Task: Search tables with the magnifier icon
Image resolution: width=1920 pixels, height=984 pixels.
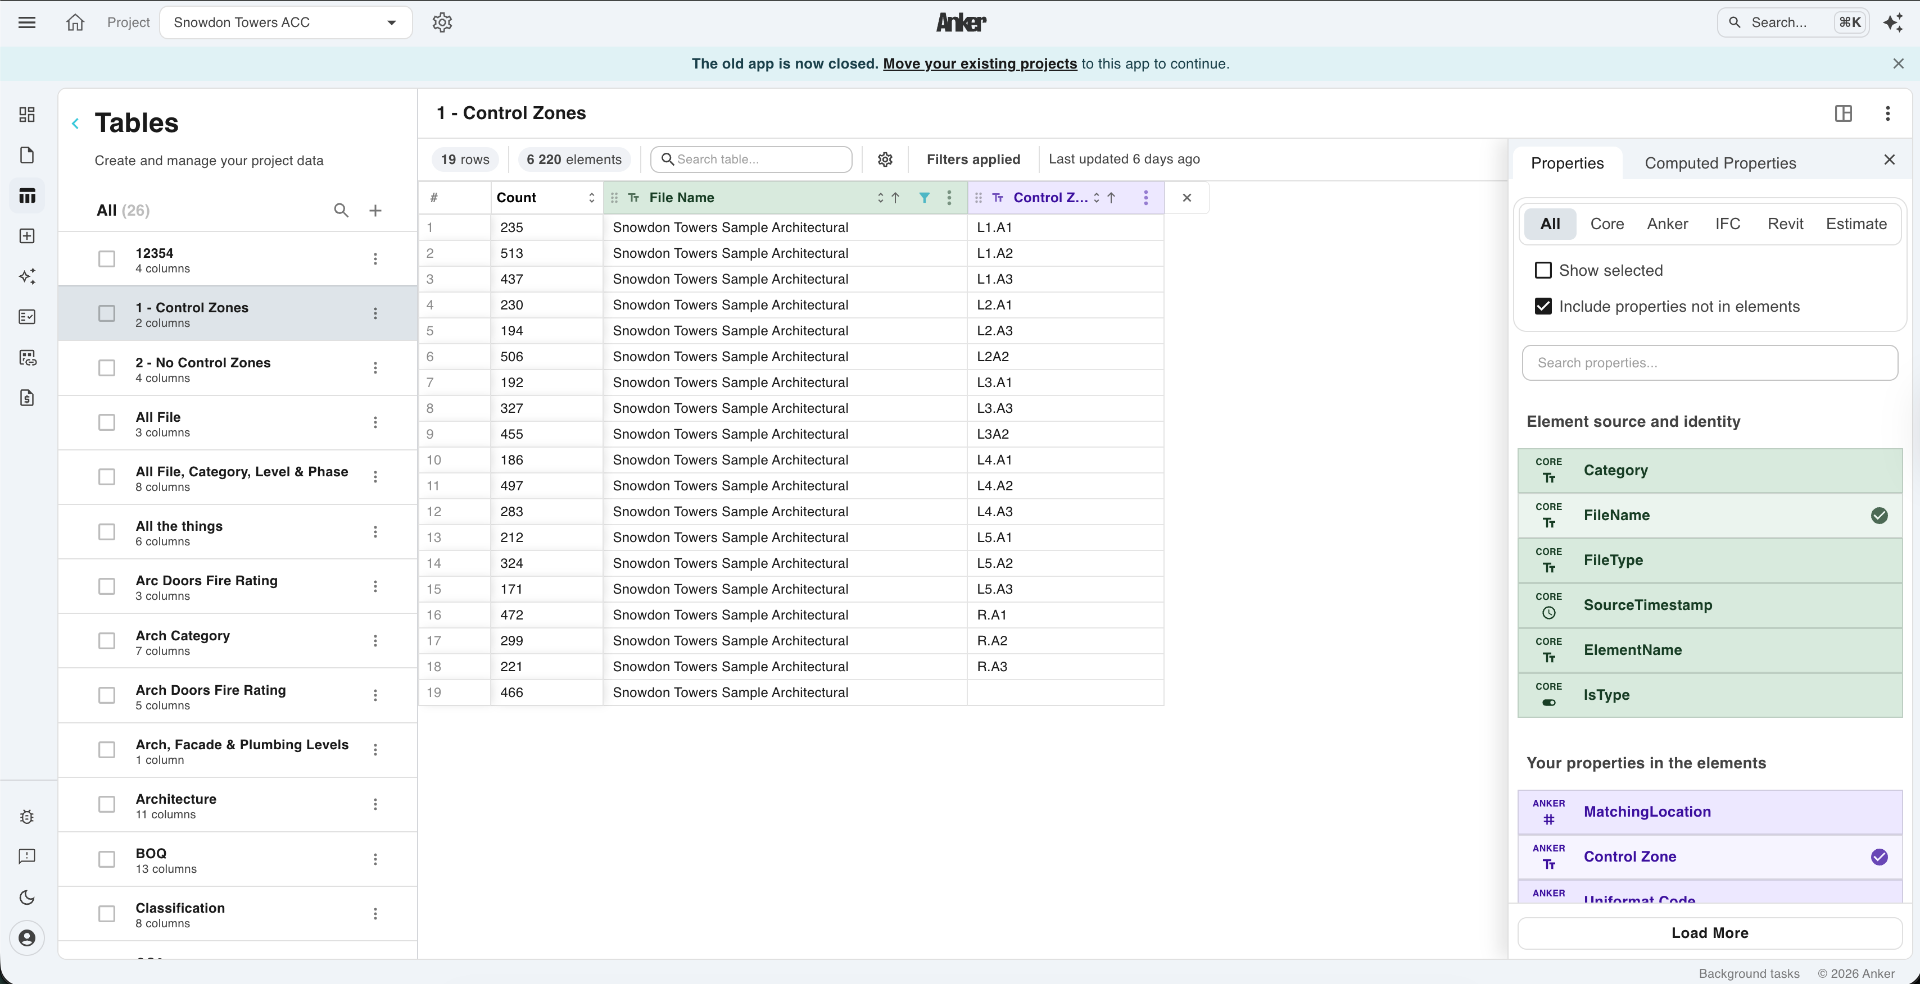Action: 341,210
